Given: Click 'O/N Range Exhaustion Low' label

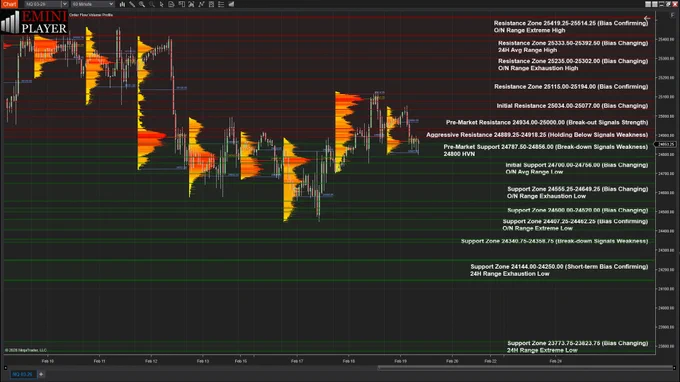Looking at the screenshot, I should tap(546, 196).
